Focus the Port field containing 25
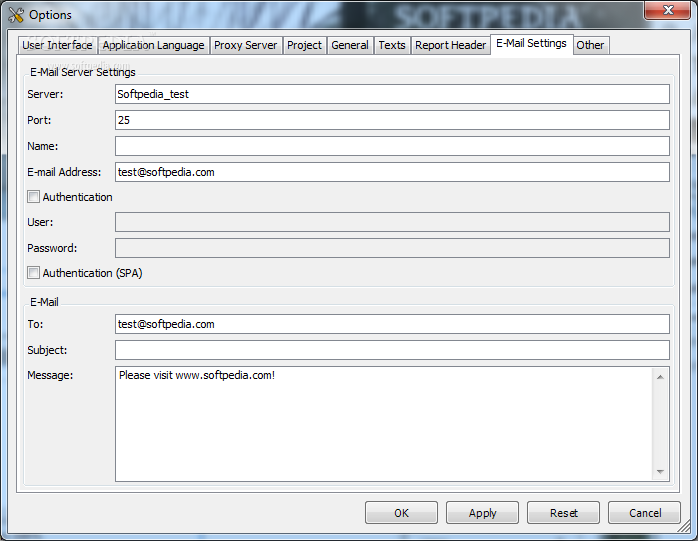 (x=392, y=120)
